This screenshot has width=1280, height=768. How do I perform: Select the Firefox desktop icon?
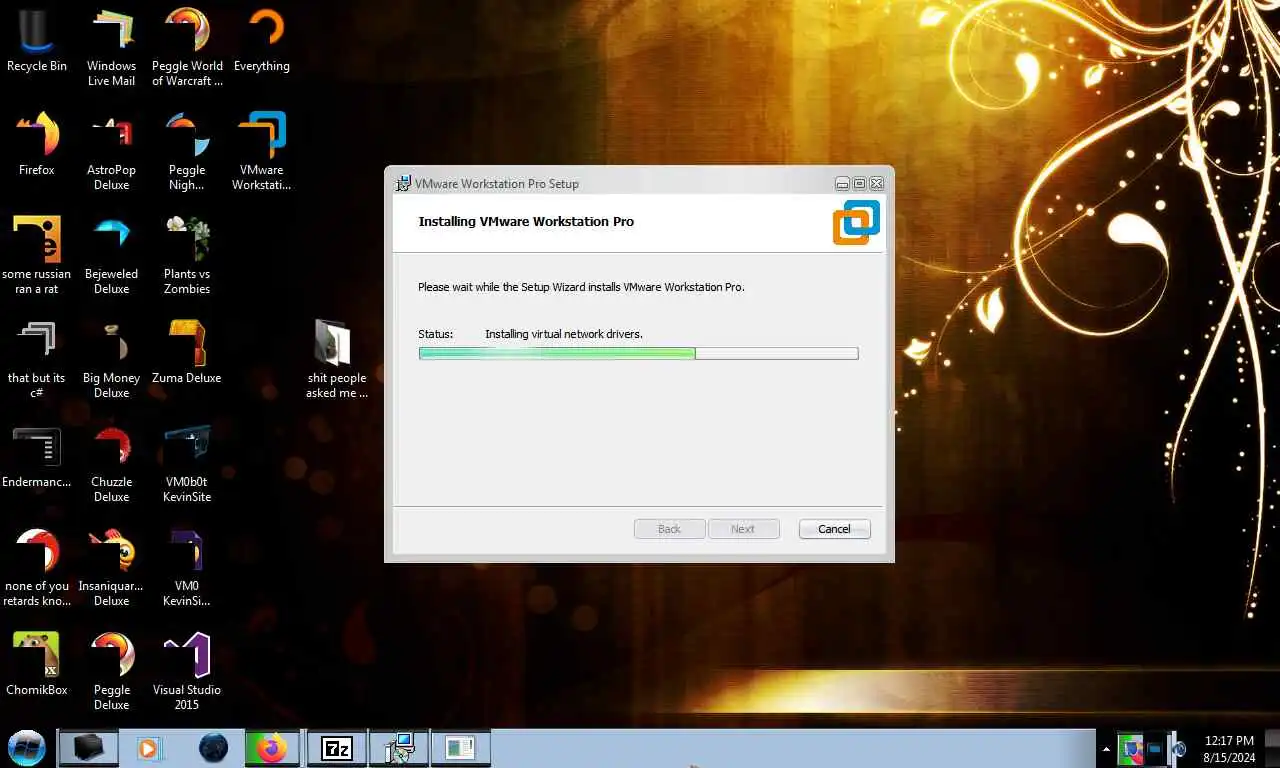click(x=36, y=144)
